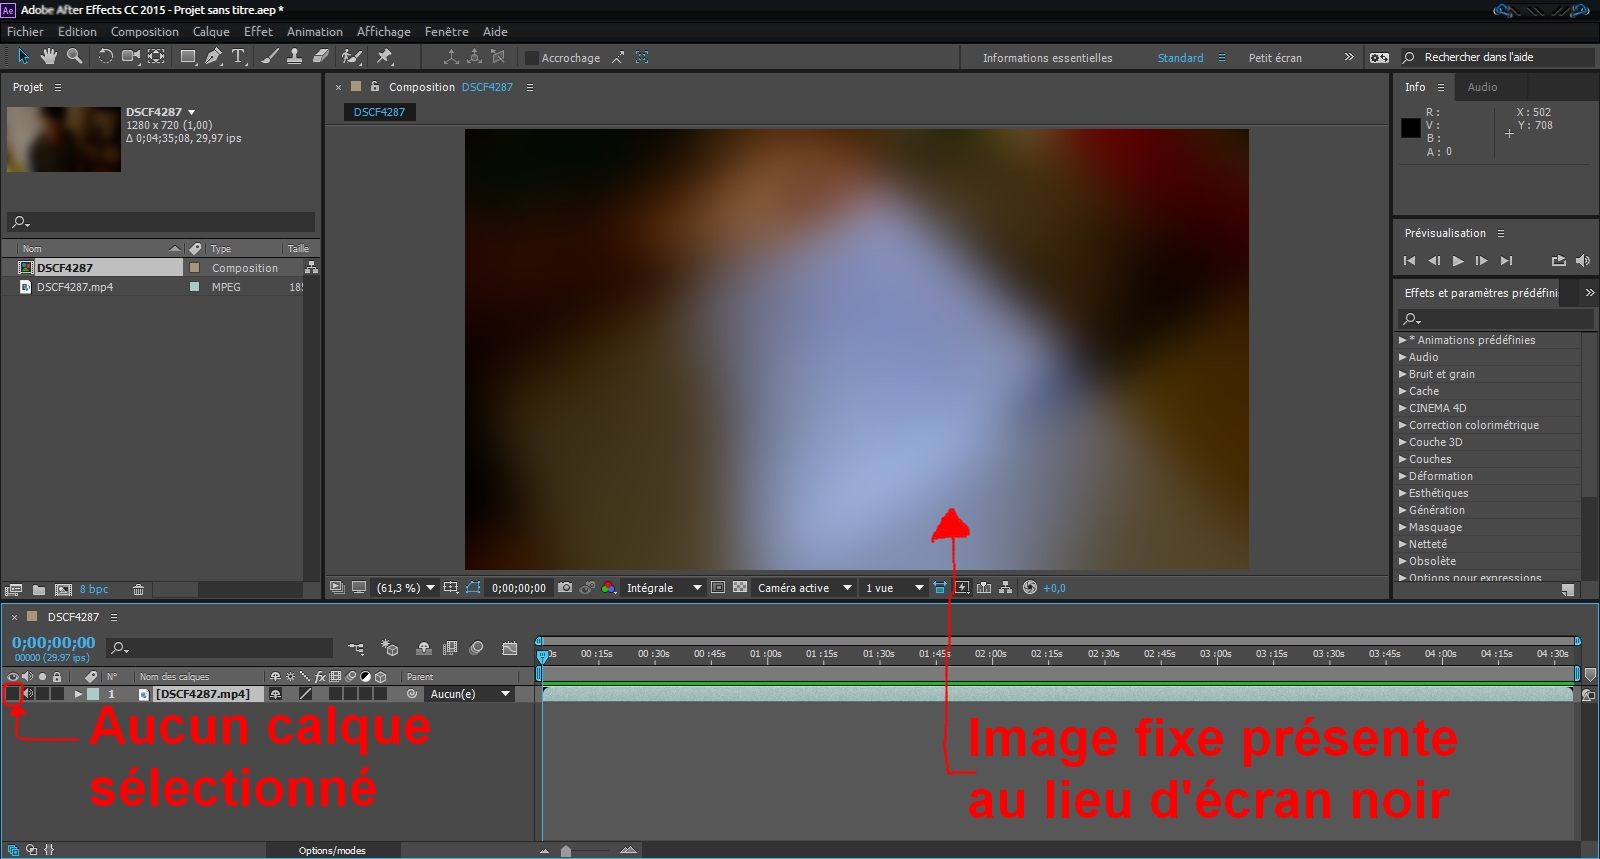This screenshot has height=859, width=1600.
Task: Enable the Accrochage snapping checkbox
Action: 532,58
